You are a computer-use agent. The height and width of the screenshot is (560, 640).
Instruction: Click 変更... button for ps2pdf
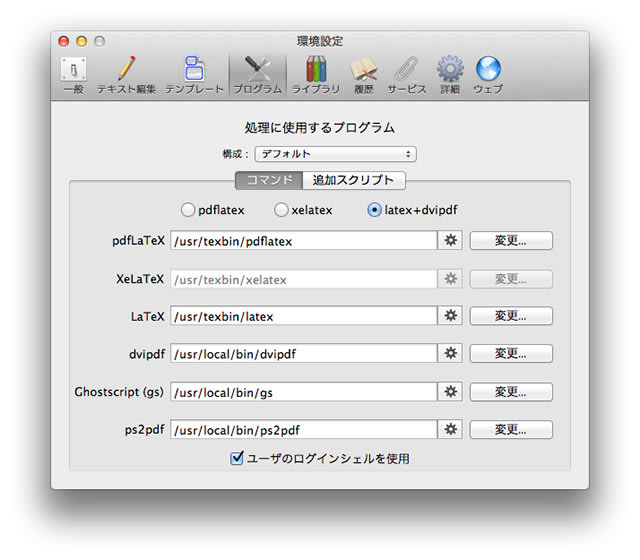pyautogui.click(x=511, y=430)
